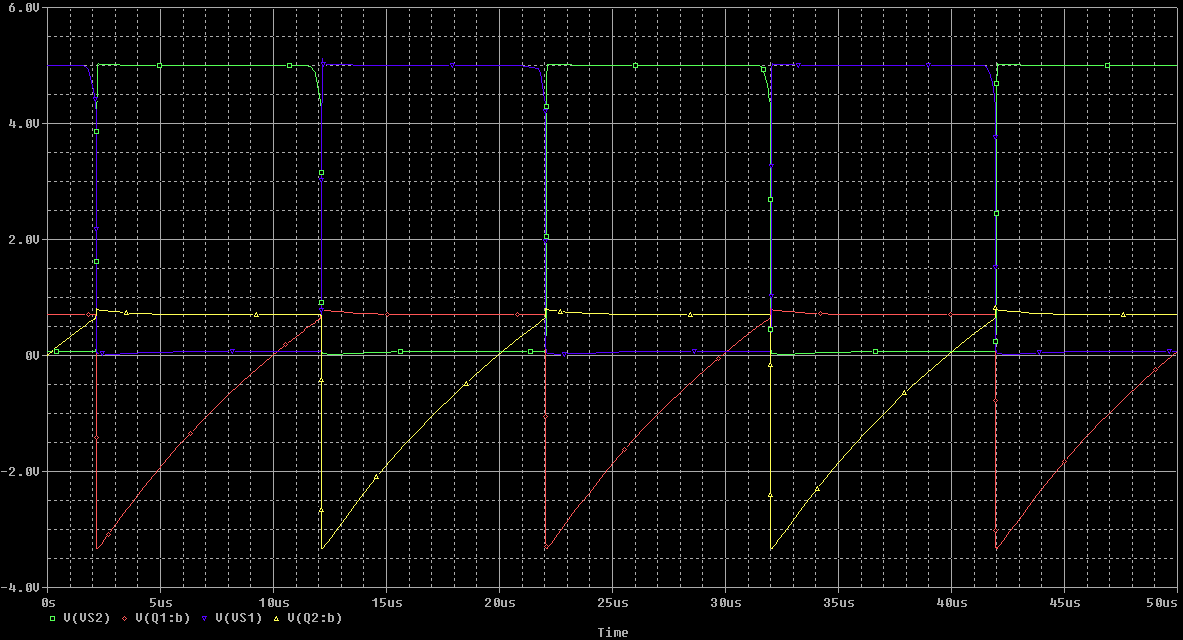Click the 0s x-axis tick label
The image size is (1183, 640).
click(49, 603)
